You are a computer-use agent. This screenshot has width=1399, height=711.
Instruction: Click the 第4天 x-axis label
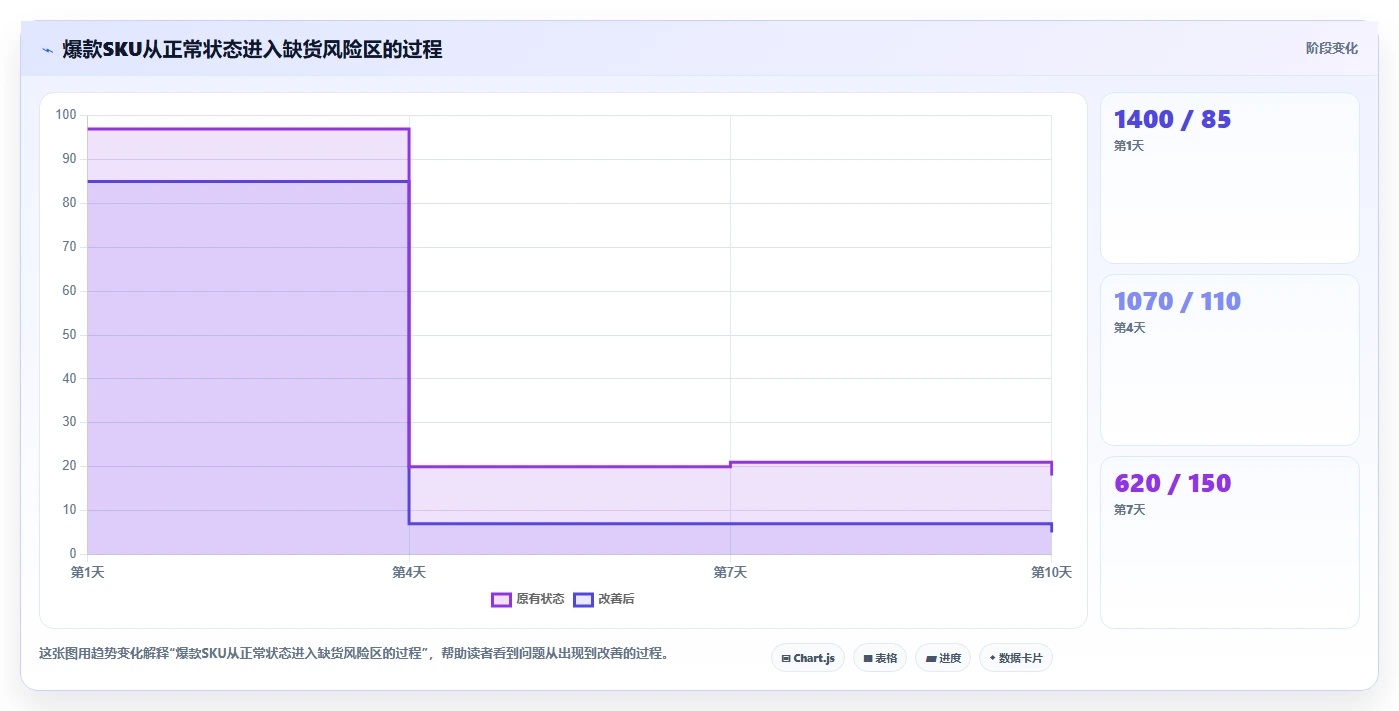[409, 572]
